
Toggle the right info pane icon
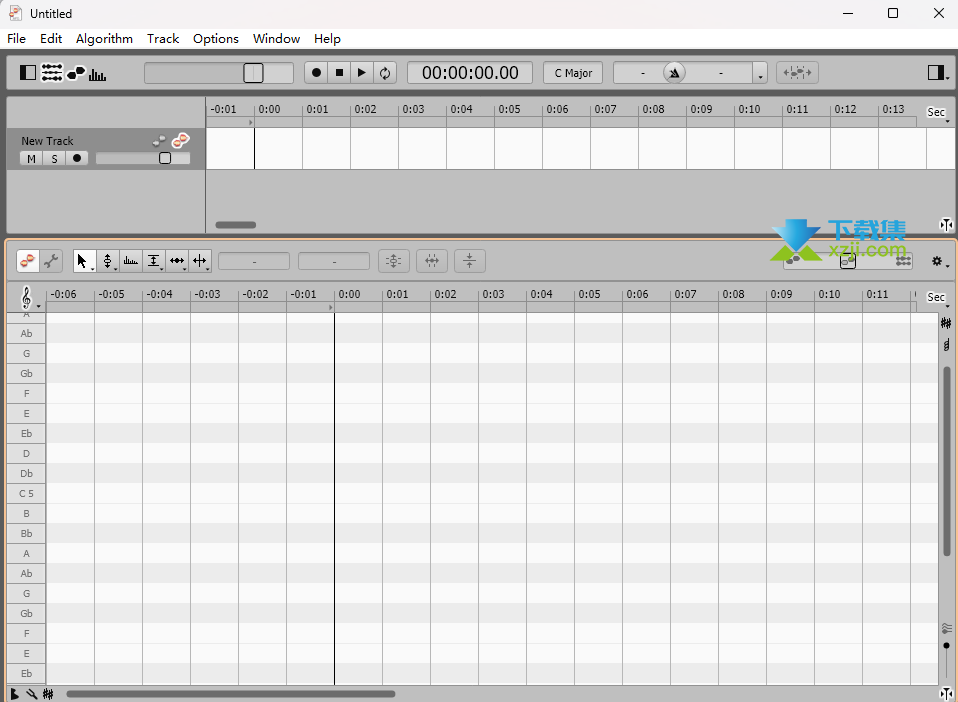click(x=935, y=73)
